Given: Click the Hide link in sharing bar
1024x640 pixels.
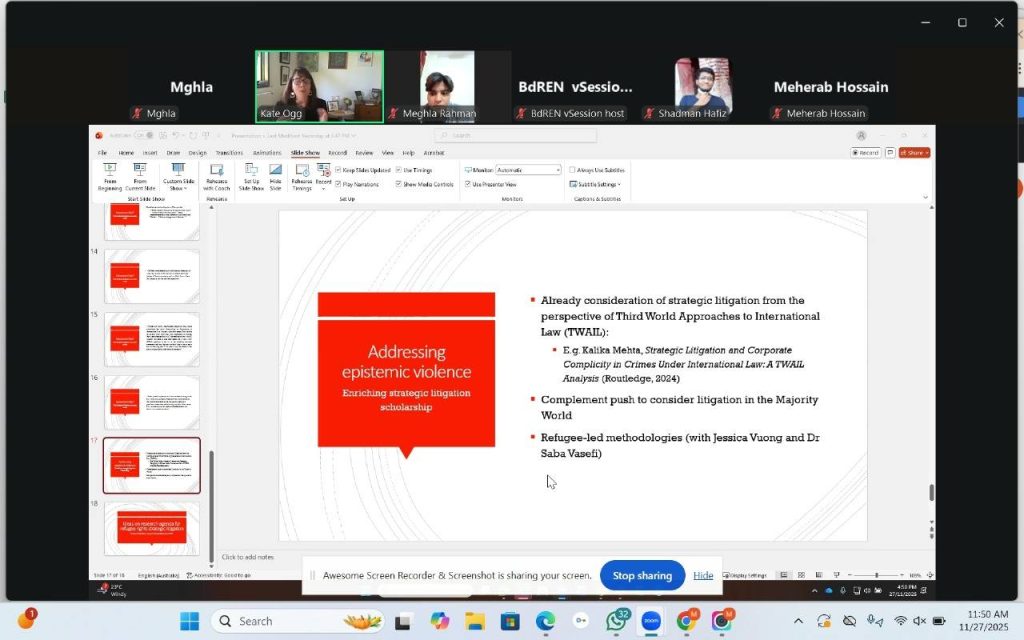Looking at the screenshot, I should tap(703, 576).
